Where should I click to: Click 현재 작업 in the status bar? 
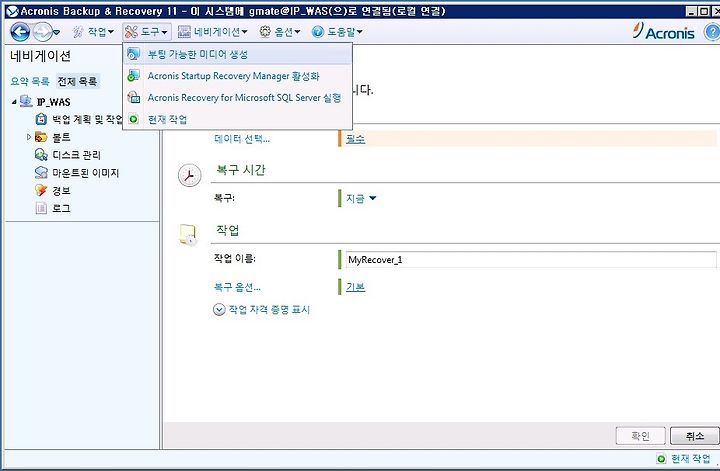[x=690, y=458]
